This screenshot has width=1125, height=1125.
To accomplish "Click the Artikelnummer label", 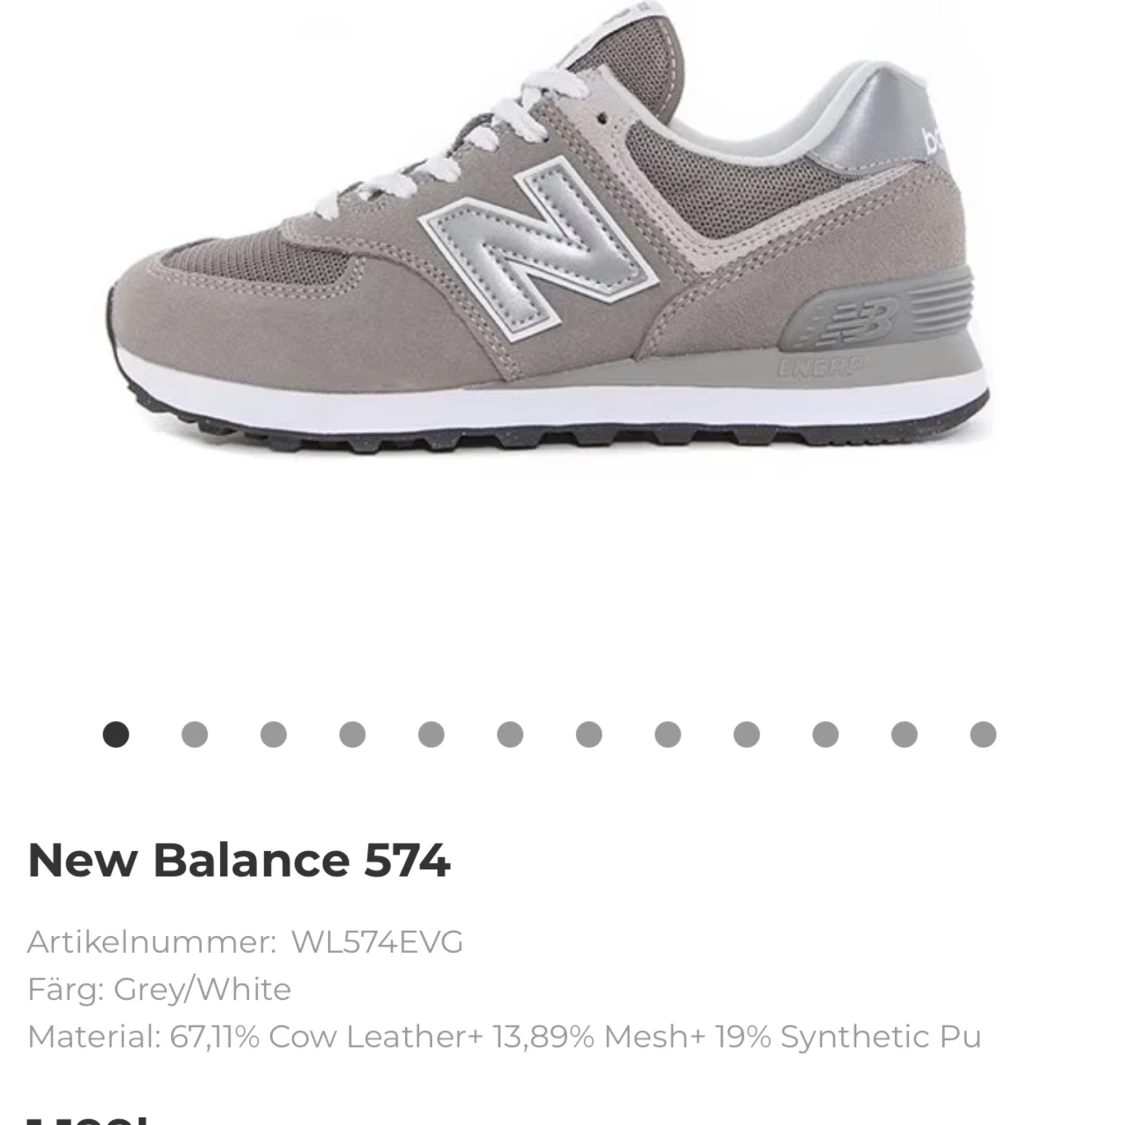I will [152, 942].
